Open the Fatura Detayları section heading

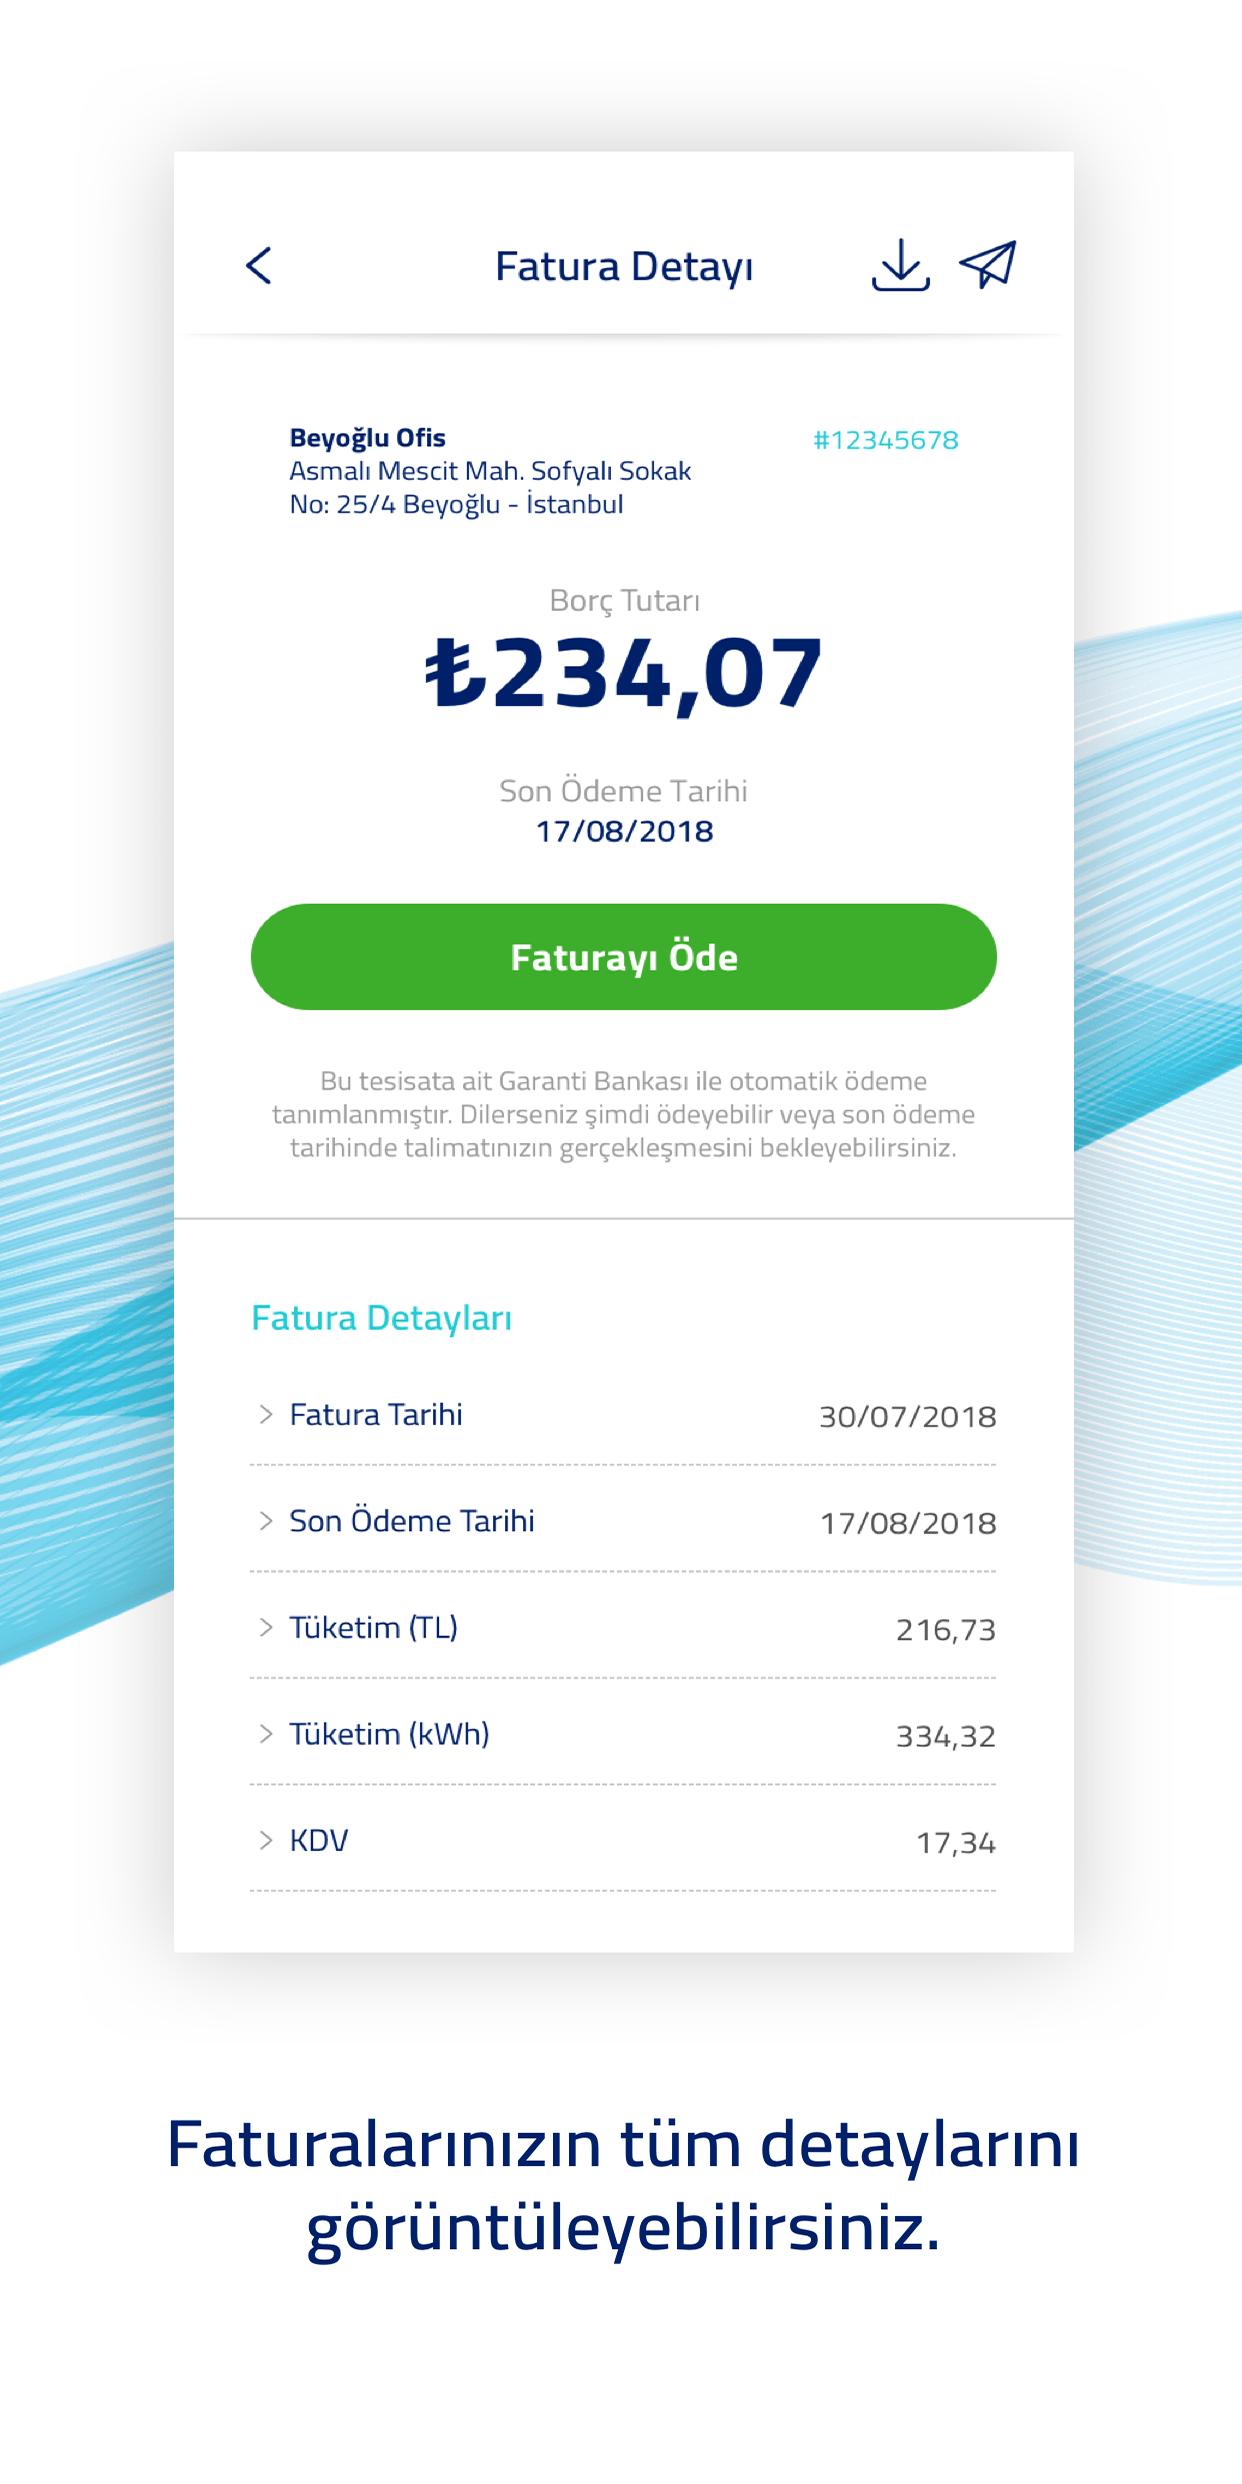pyautogui.click(x=381, y=1318)
